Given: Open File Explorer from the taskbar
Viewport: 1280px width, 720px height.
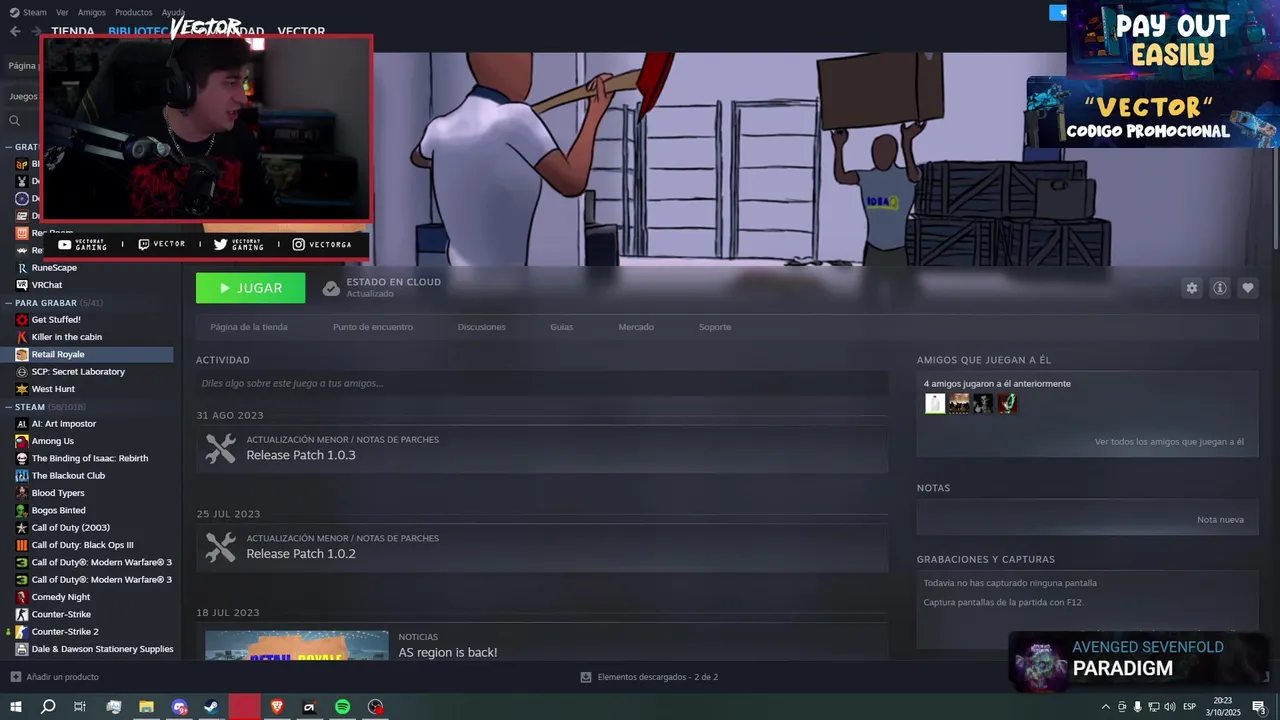Looking at the screenshot, I should point(146,707).
